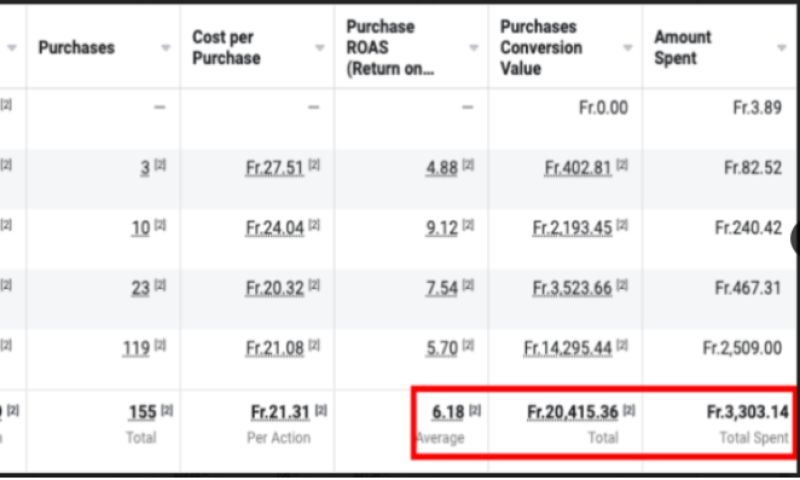Click footnote icon beside 6.18 average
Viewport: 800px width, 480px height.
tap(475, 411)
